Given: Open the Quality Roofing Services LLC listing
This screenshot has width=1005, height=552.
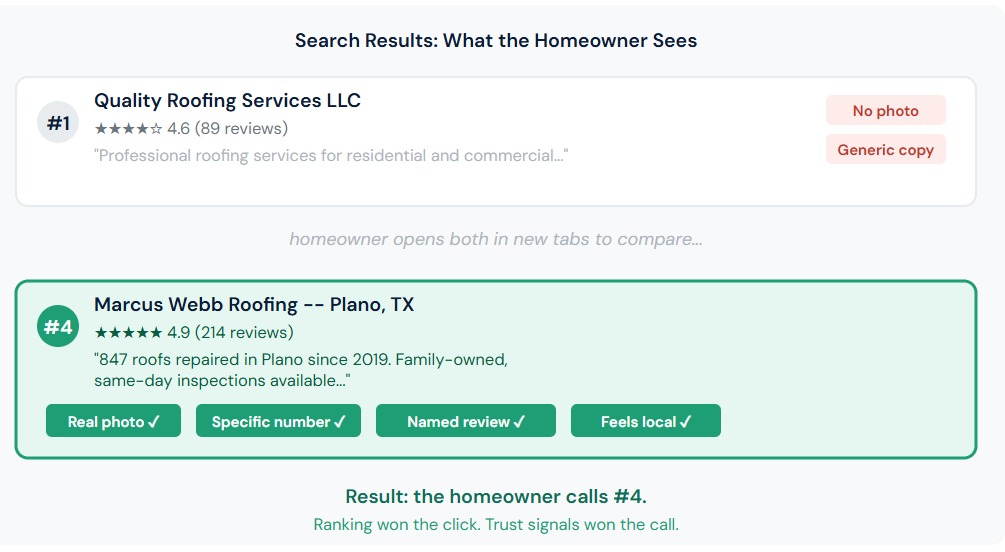Looking at the screenshot, I should coord(228,101).
